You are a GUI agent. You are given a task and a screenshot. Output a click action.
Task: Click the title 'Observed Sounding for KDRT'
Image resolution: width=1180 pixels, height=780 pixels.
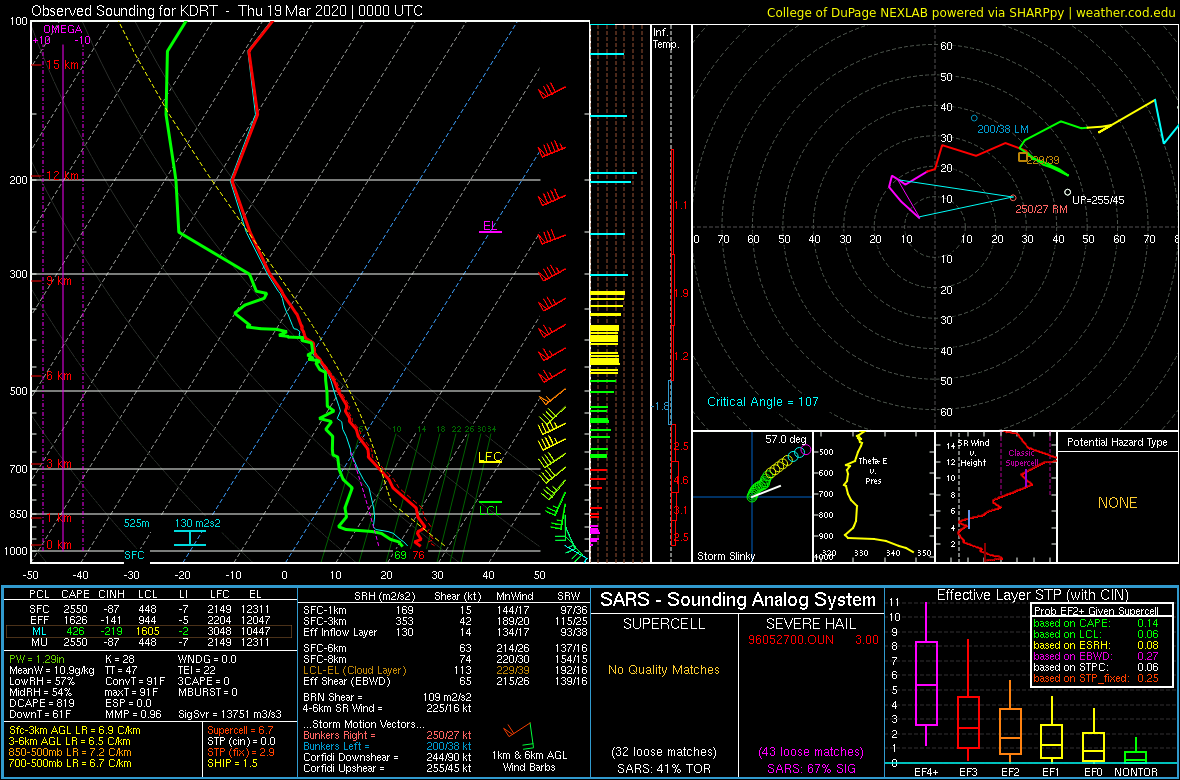127,11
